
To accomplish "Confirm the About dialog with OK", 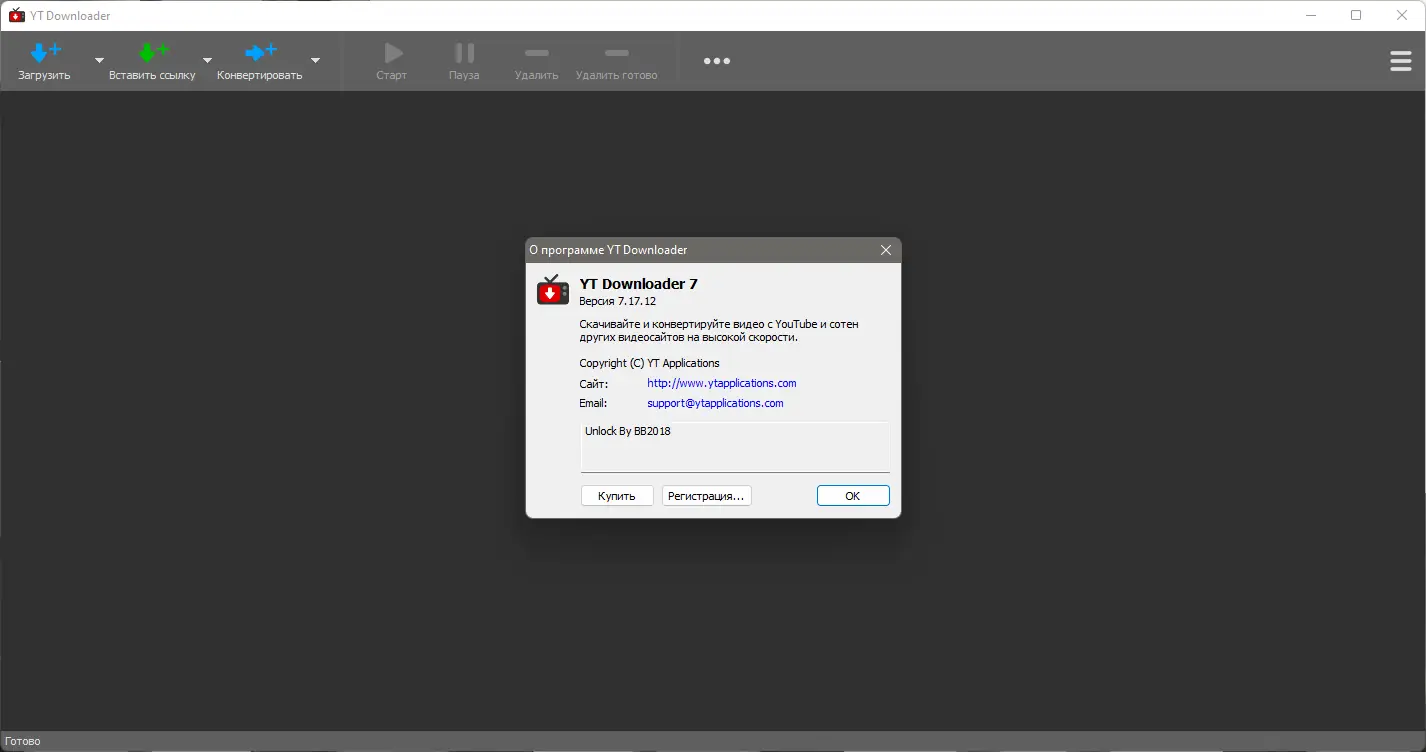I will (x=853, y=496).
